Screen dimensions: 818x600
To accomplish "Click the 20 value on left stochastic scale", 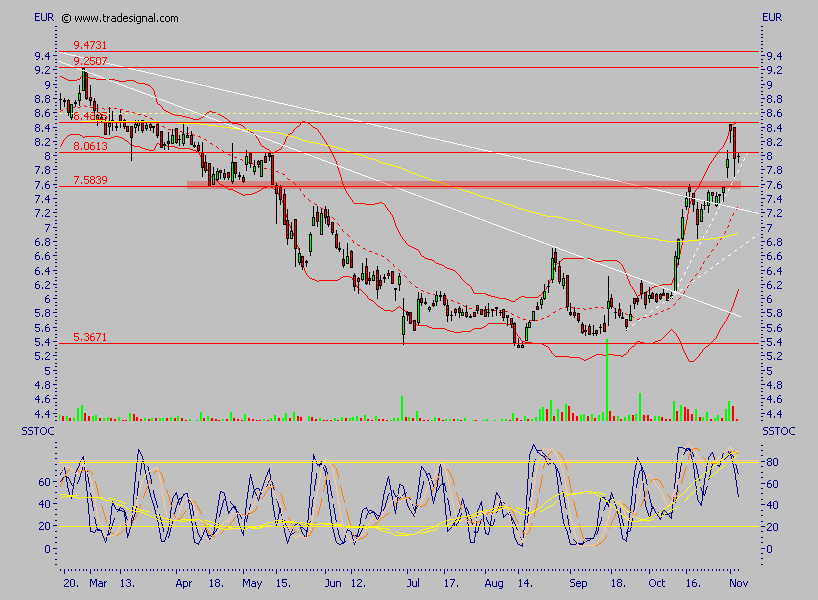I will click(x=44, y=526).
